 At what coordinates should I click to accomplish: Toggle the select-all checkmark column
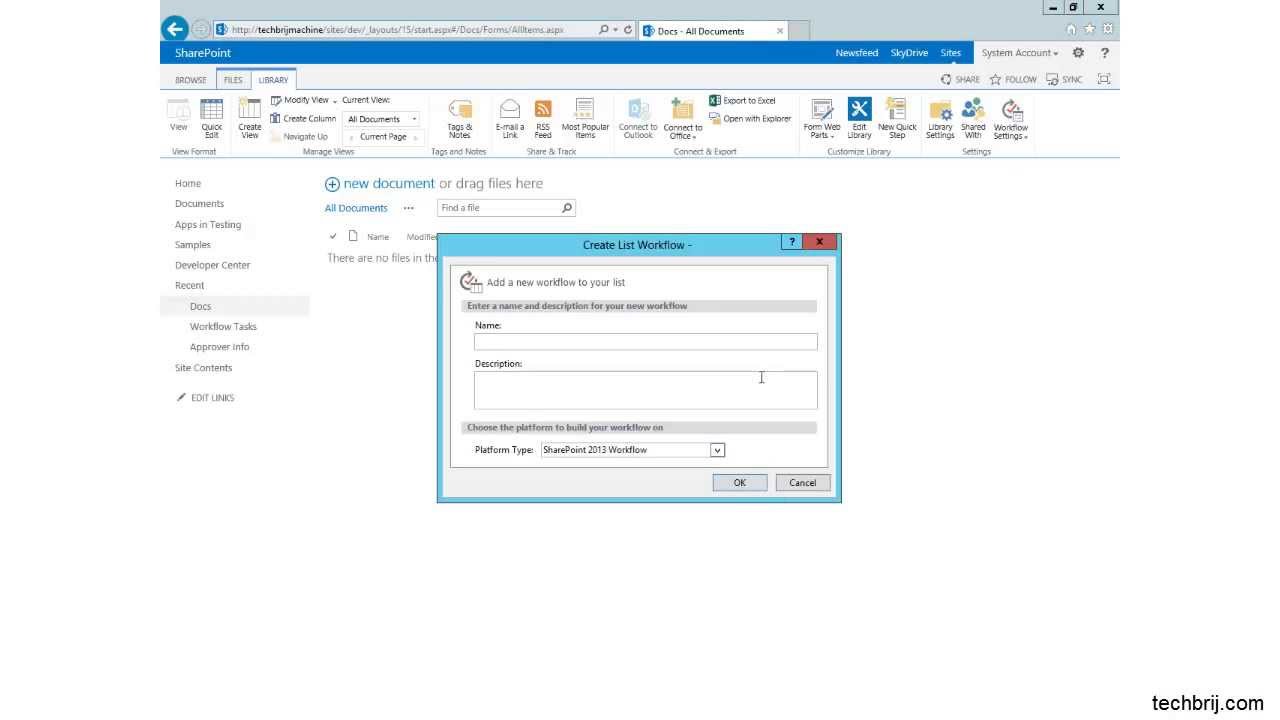(x=333, y=236)
